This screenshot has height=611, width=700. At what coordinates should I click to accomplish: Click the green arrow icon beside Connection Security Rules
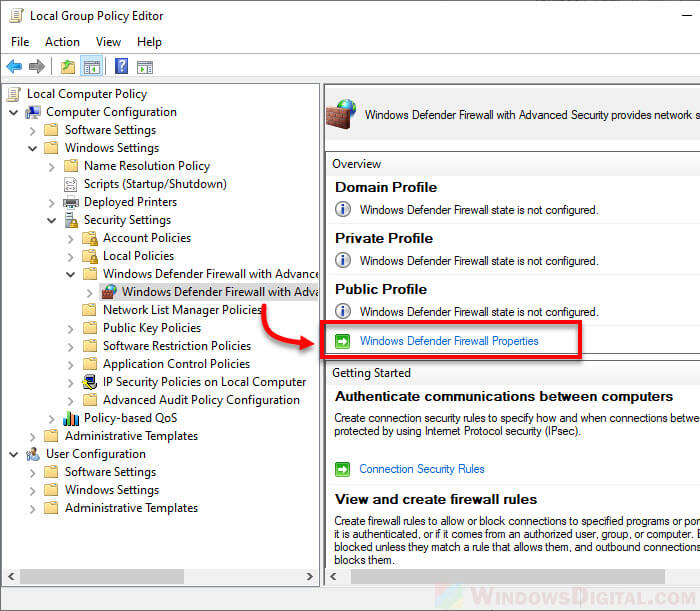(343, 469)
